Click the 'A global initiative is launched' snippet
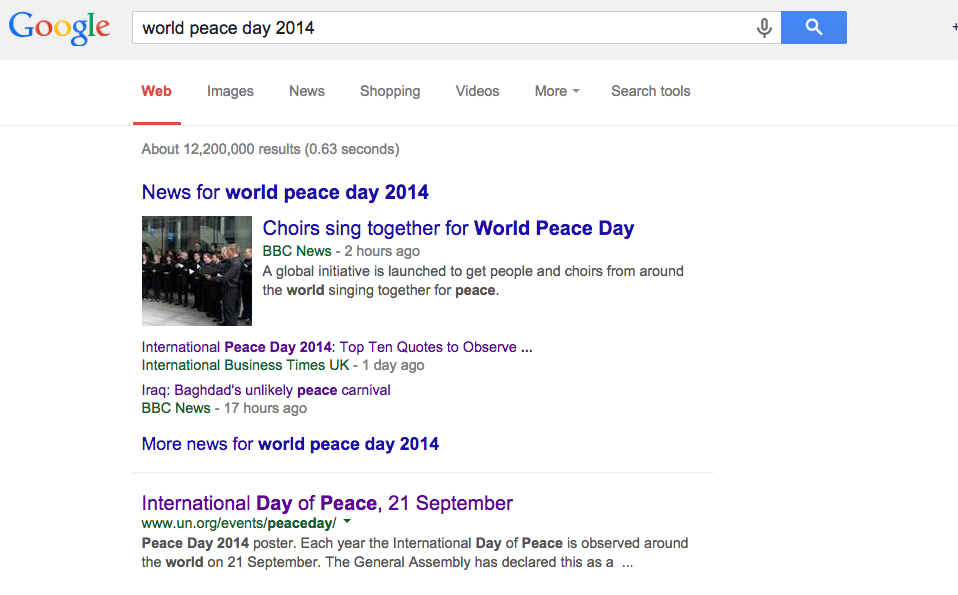This screenshot has width=958, height=595. click(473, 280)
